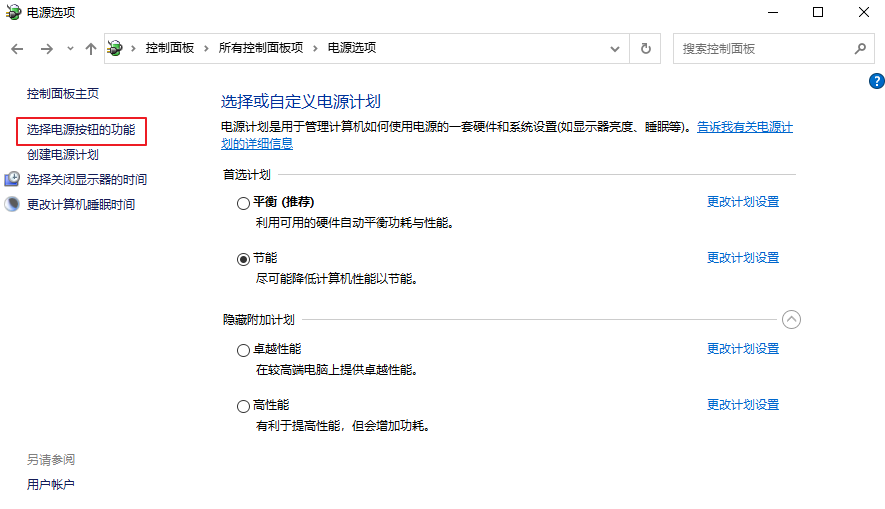Select the 卓越性能 power plan
The height and width of the screenshot is (509, 885).
pos(243,351)
